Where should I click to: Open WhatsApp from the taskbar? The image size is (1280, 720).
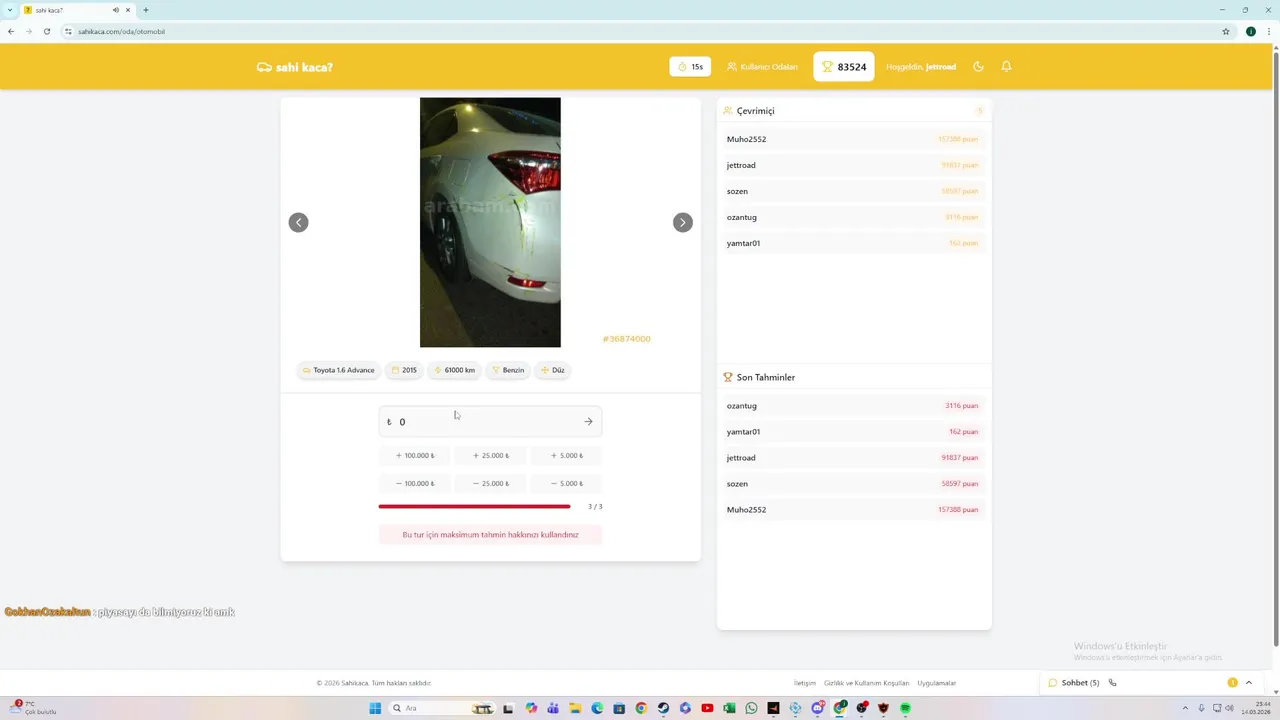751,708
